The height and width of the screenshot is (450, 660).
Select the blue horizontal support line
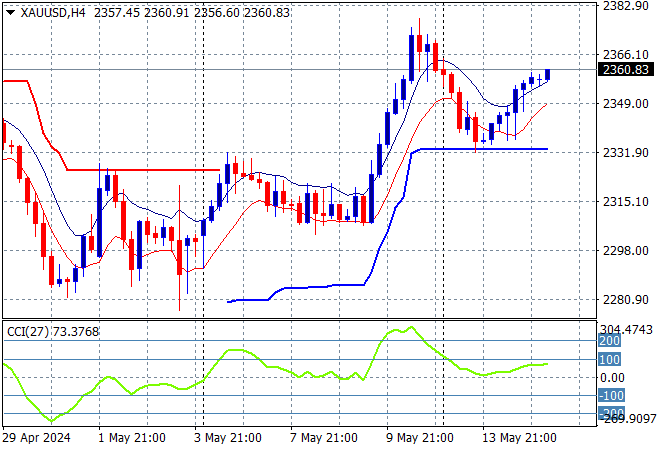coord(484,149)
